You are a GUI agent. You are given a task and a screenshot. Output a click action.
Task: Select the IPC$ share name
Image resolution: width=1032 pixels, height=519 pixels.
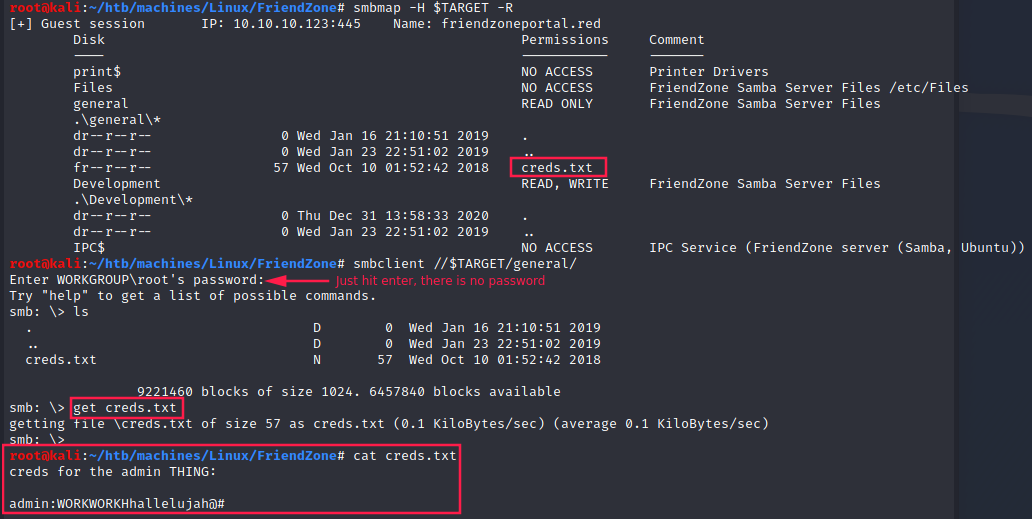tap(89, 248)
